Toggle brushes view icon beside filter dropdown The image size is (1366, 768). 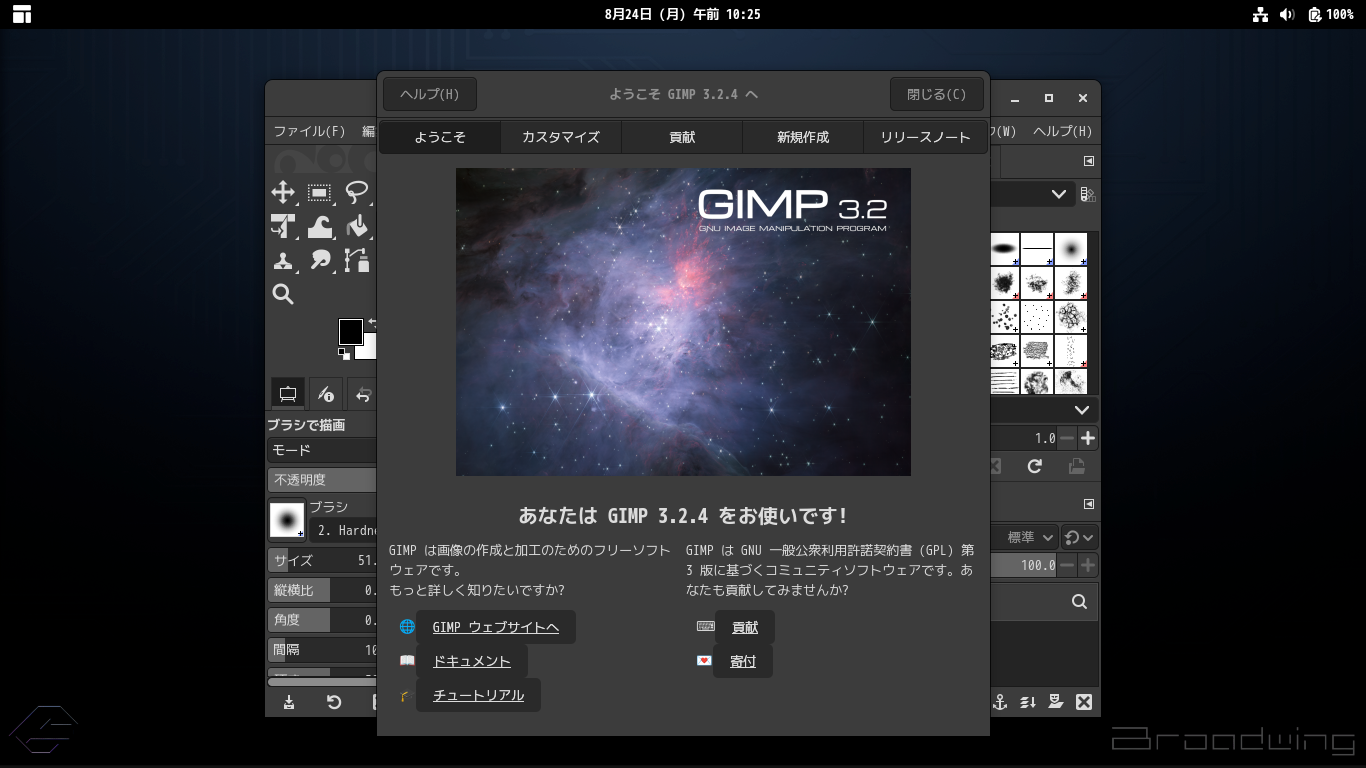pyautogui.click(x=1088, y=194)
